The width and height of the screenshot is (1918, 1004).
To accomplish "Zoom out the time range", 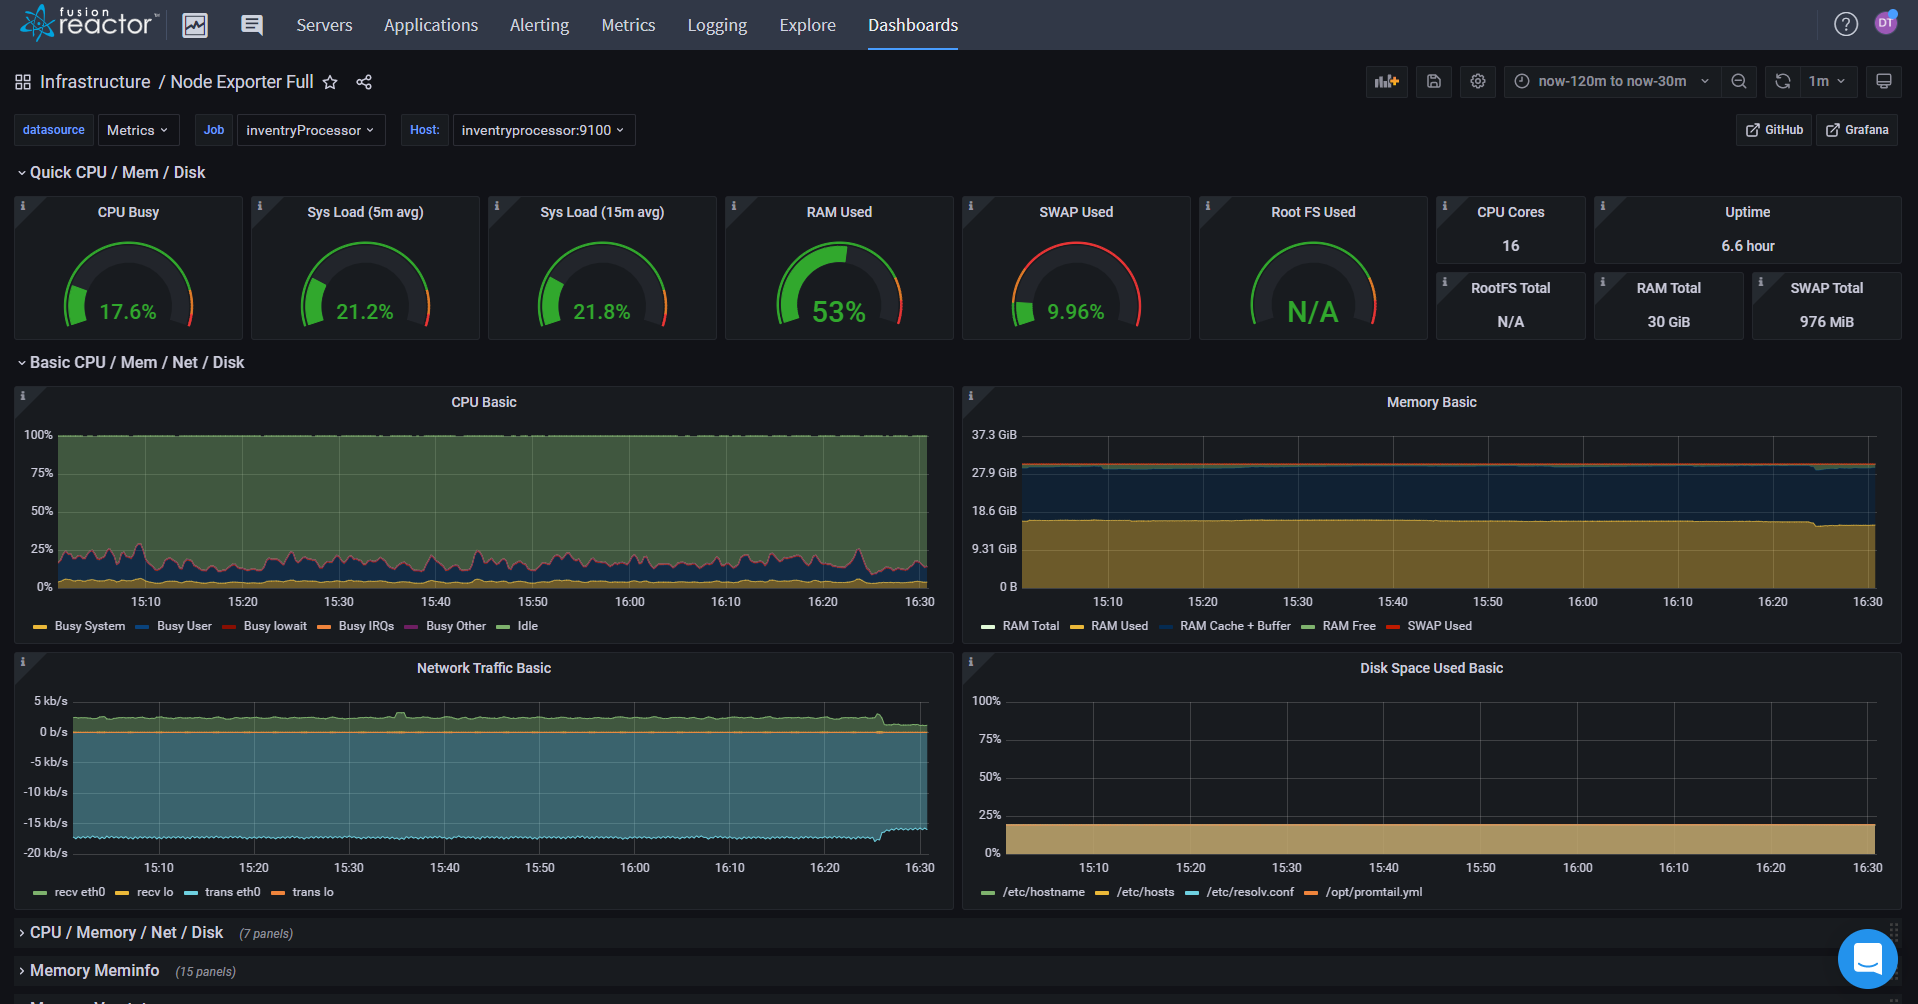I will (x=1739, y=81).
